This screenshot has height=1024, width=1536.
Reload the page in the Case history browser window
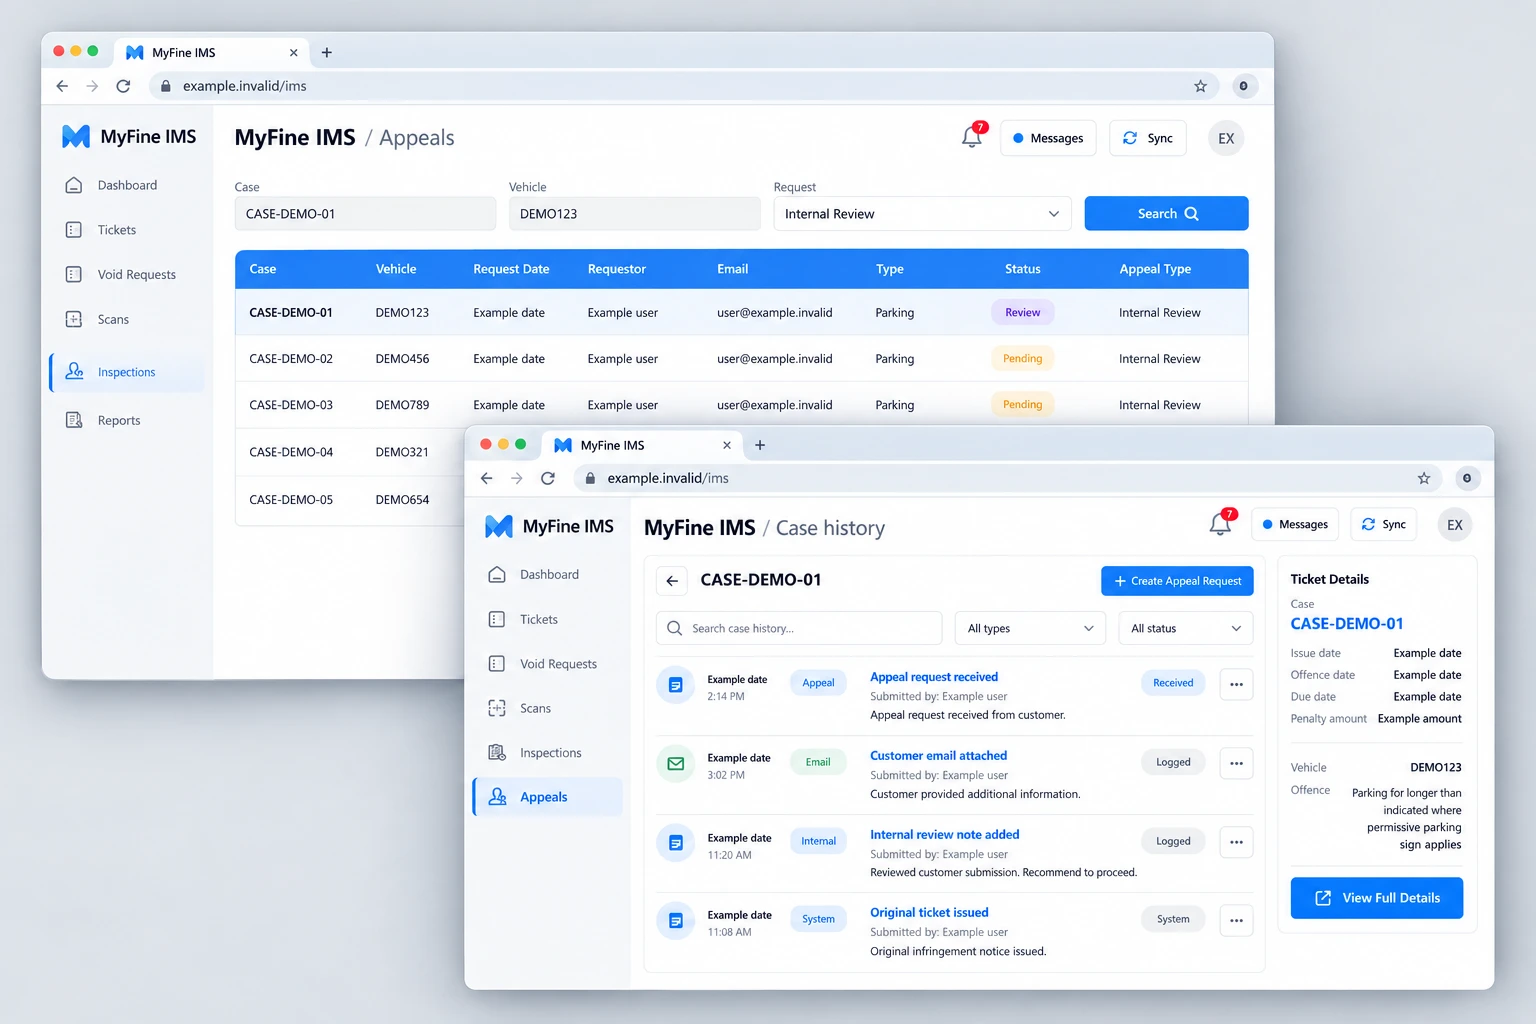[x=548, y=478]
